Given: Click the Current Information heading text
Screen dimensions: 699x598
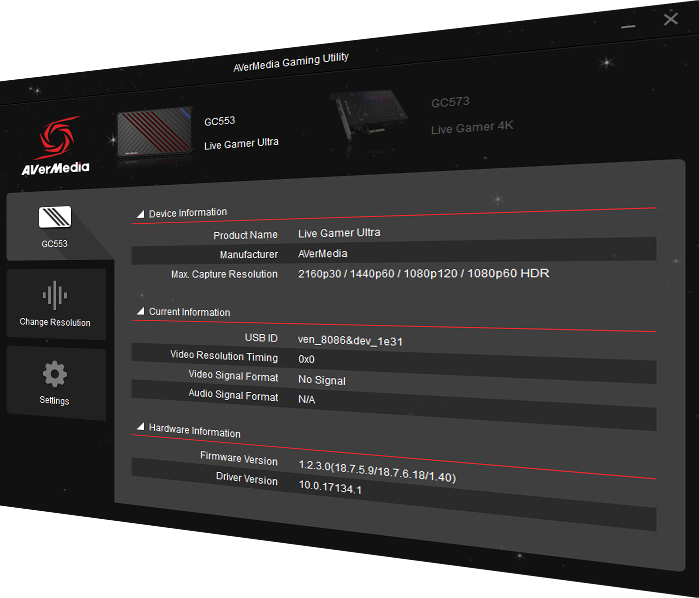Looking at the screenshot, I should (x=190, y=312).
